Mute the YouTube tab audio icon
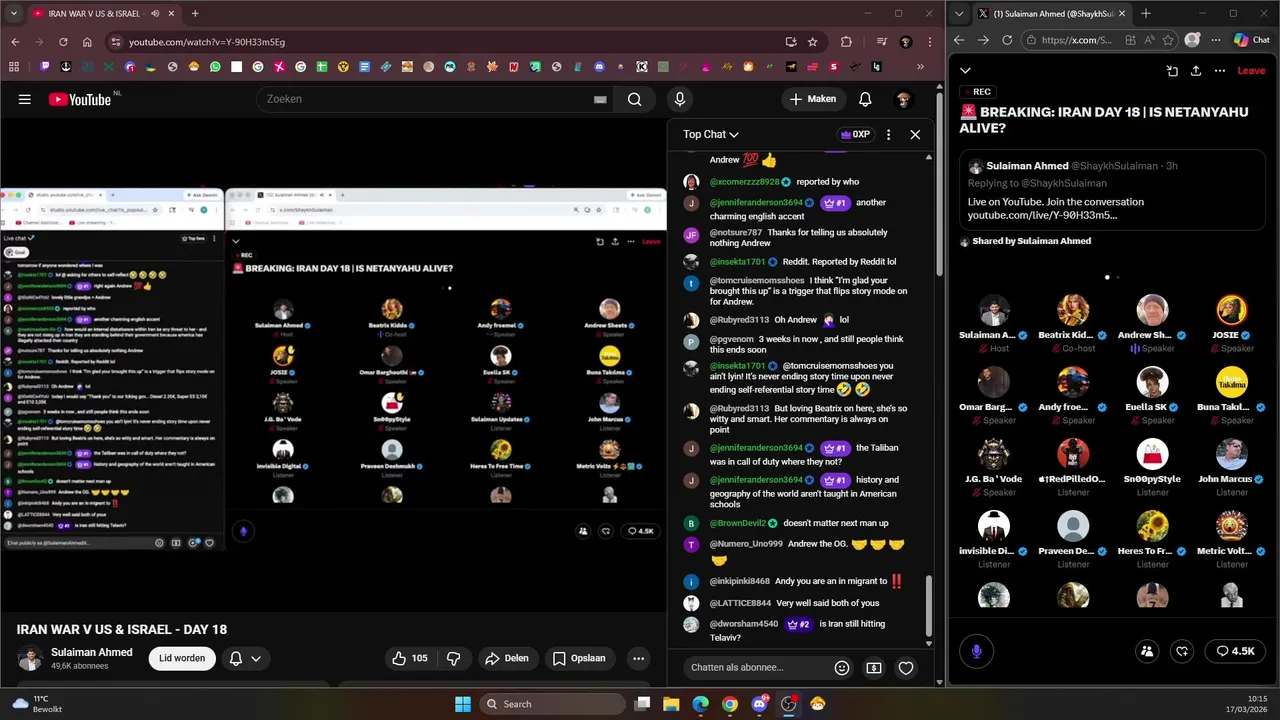The width and height of the screenshot is (1280, 720). pyautogui.click(x=156, y=14)
